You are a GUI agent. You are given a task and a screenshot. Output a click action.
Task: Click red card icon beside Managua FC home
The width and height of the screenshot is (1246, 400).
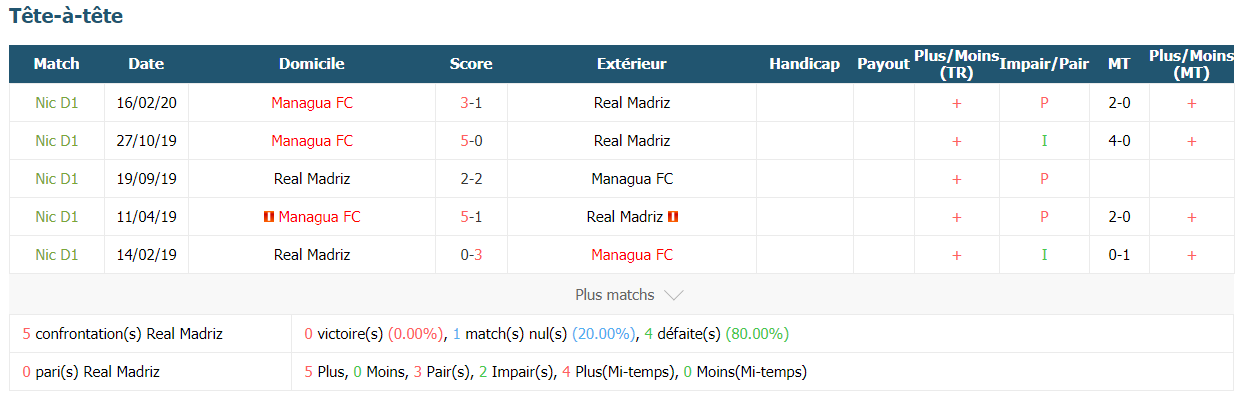tap(267, 217)
